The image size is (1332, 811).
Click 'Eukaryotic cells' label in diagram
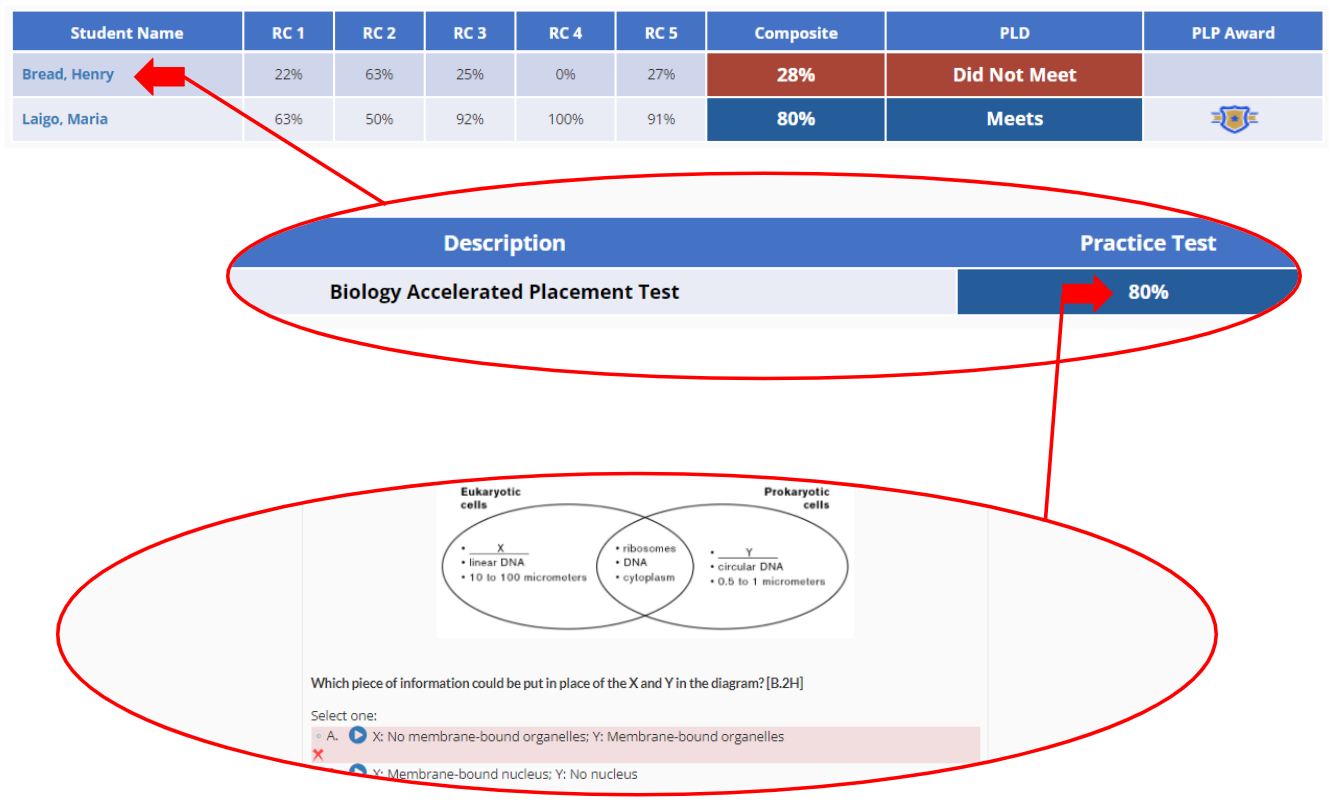pos(490,498)
